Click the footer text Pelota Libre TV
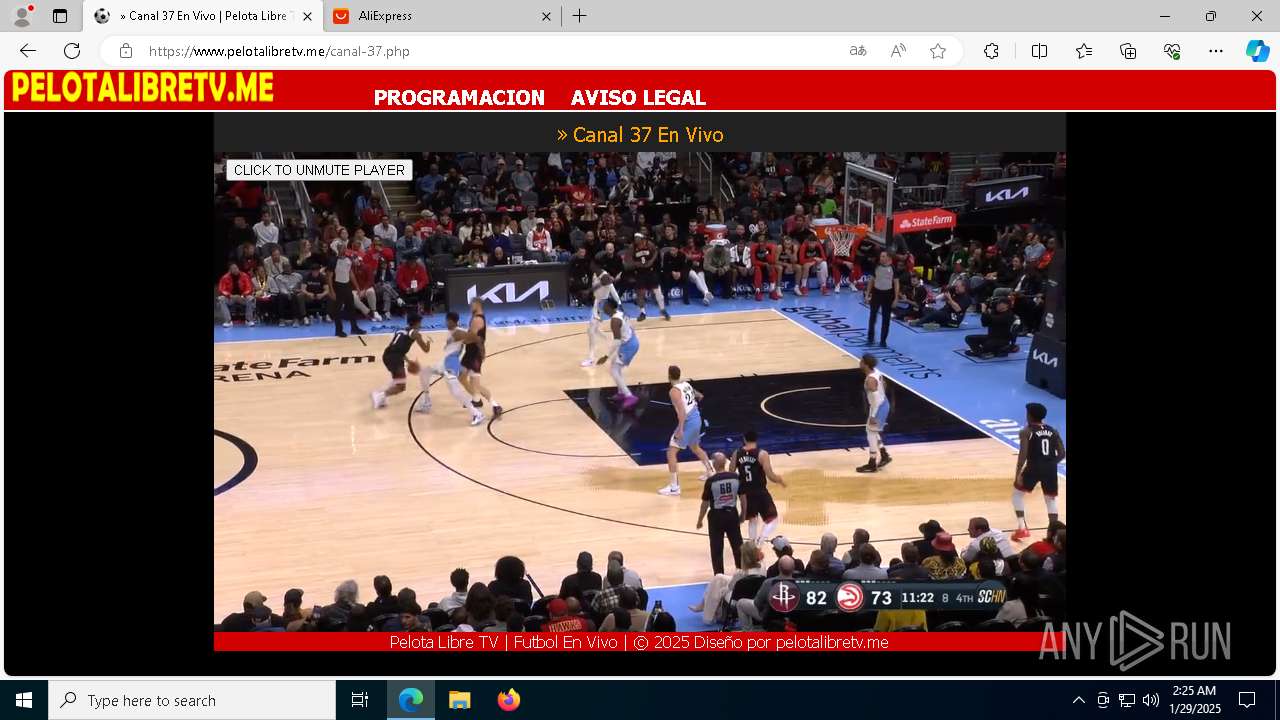The width and height of the screenshot is (1280, 720). (x=444, y=642)
